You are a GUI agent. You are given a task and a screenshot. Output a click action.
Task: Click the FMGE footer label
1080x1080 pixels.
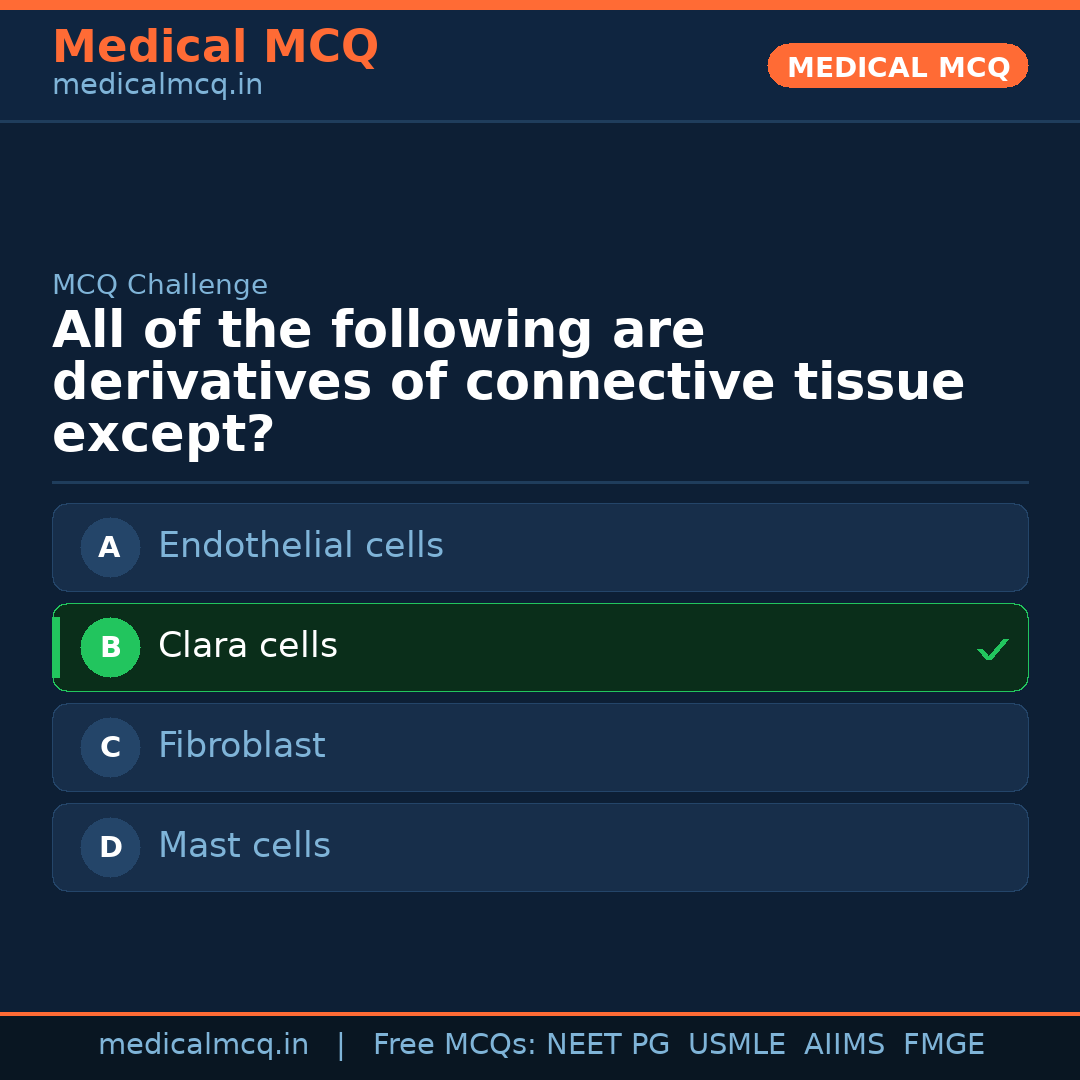point(943,1043)
